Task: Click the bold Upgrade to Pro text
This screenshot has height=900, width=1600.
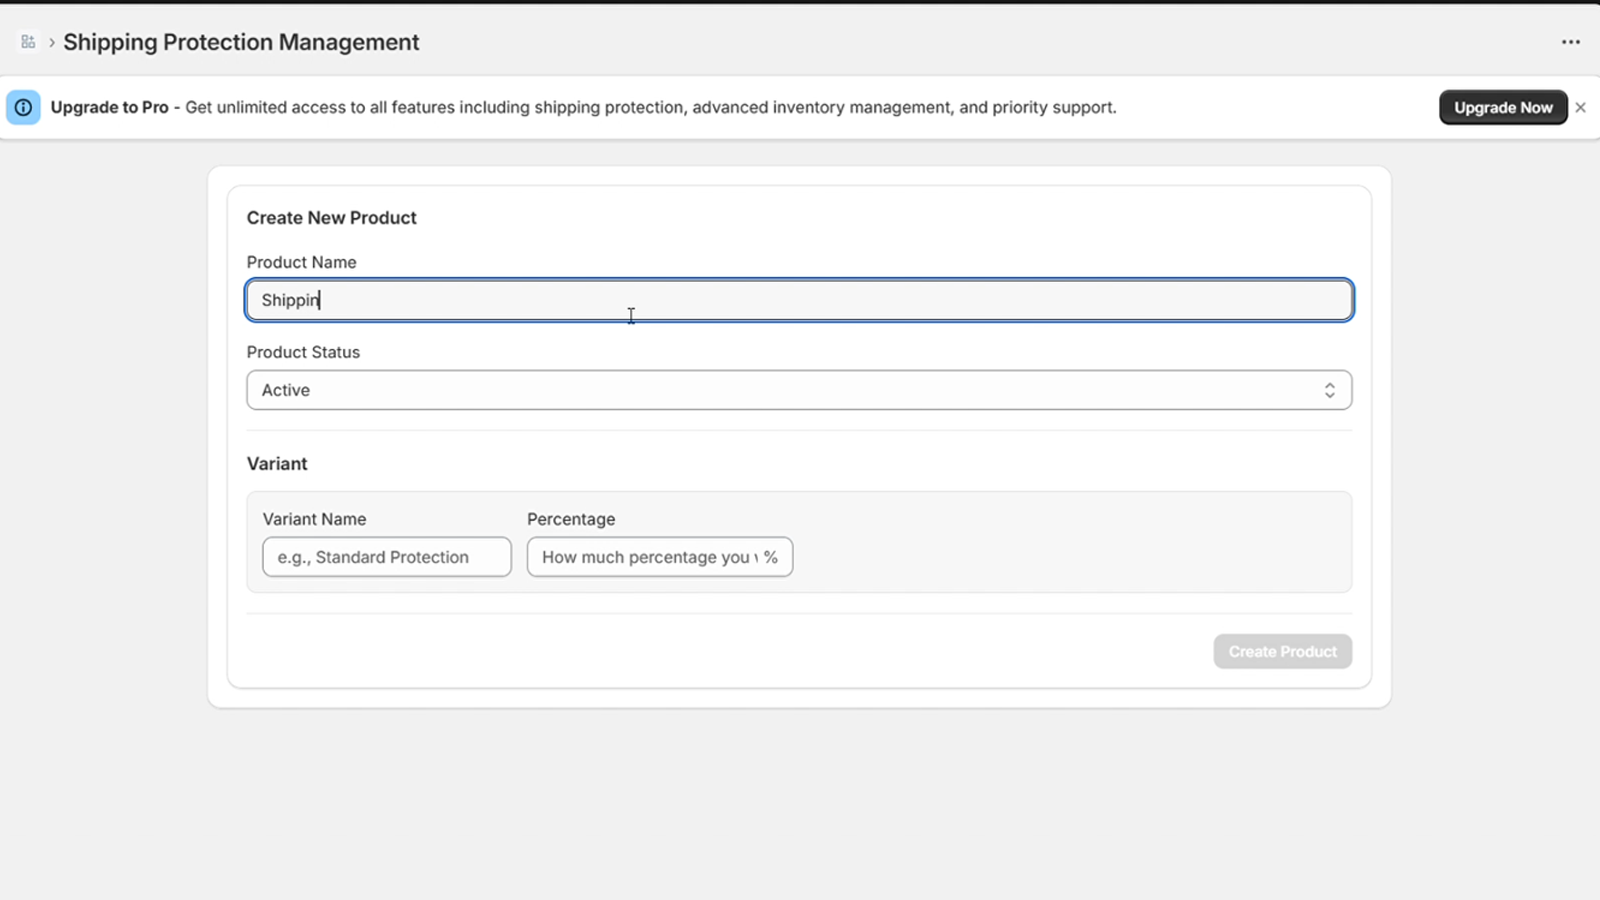Action: coord(109,107)
